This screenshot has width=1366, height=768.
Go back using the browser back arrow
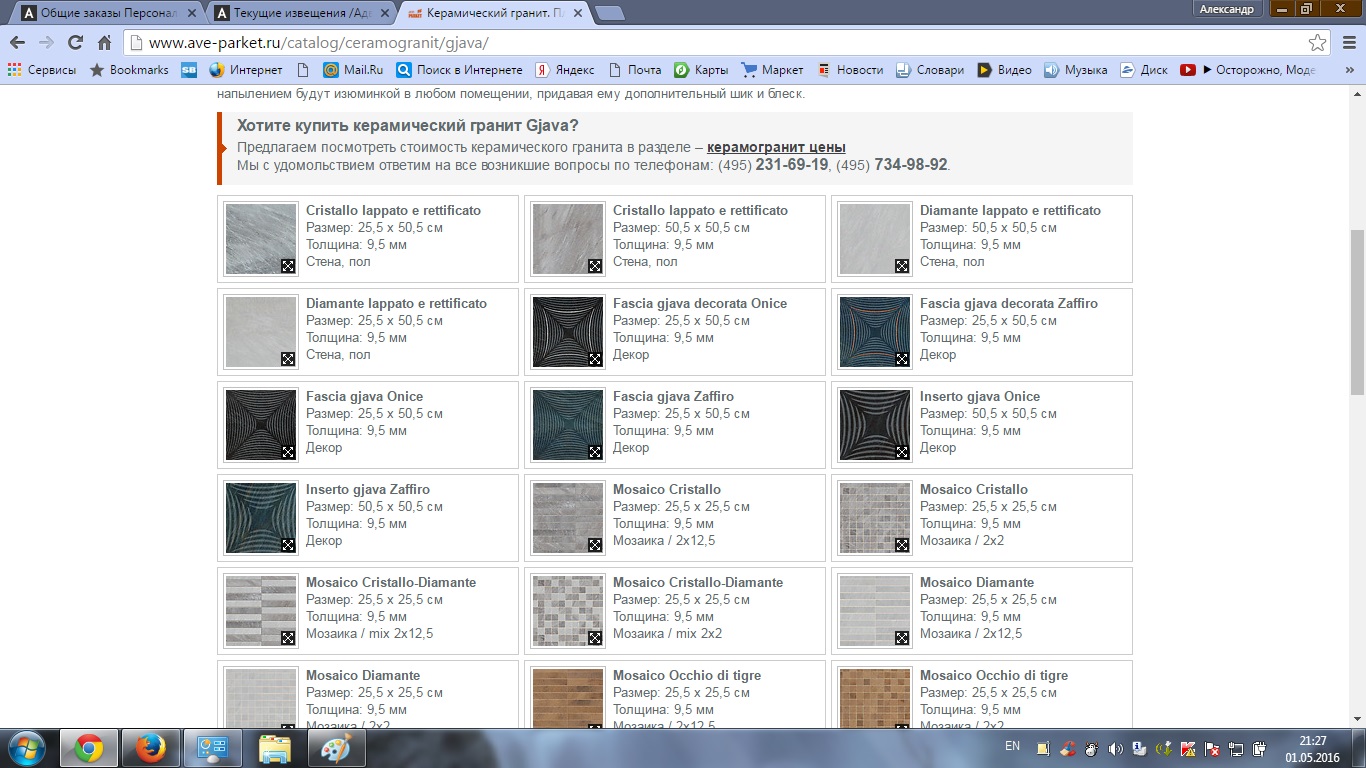point(17,43)
